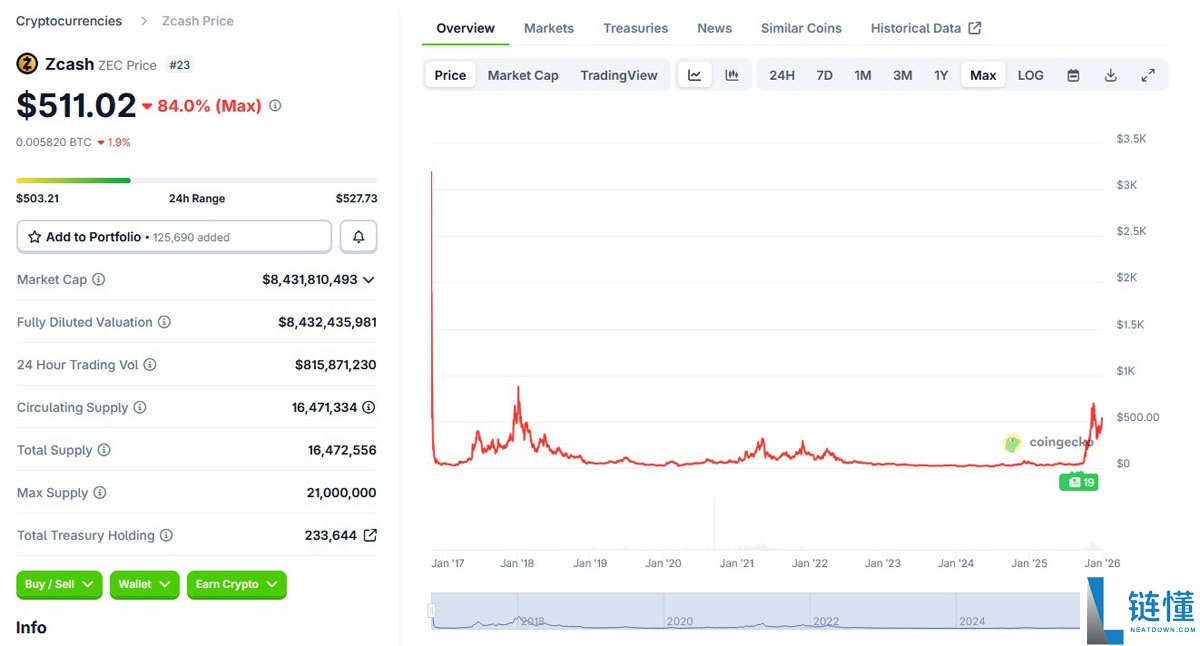Image resolution: width=1200 pixels, height=646 pixels.
Task: Click the Zcash Price breadcrumb
Action: 198,21
